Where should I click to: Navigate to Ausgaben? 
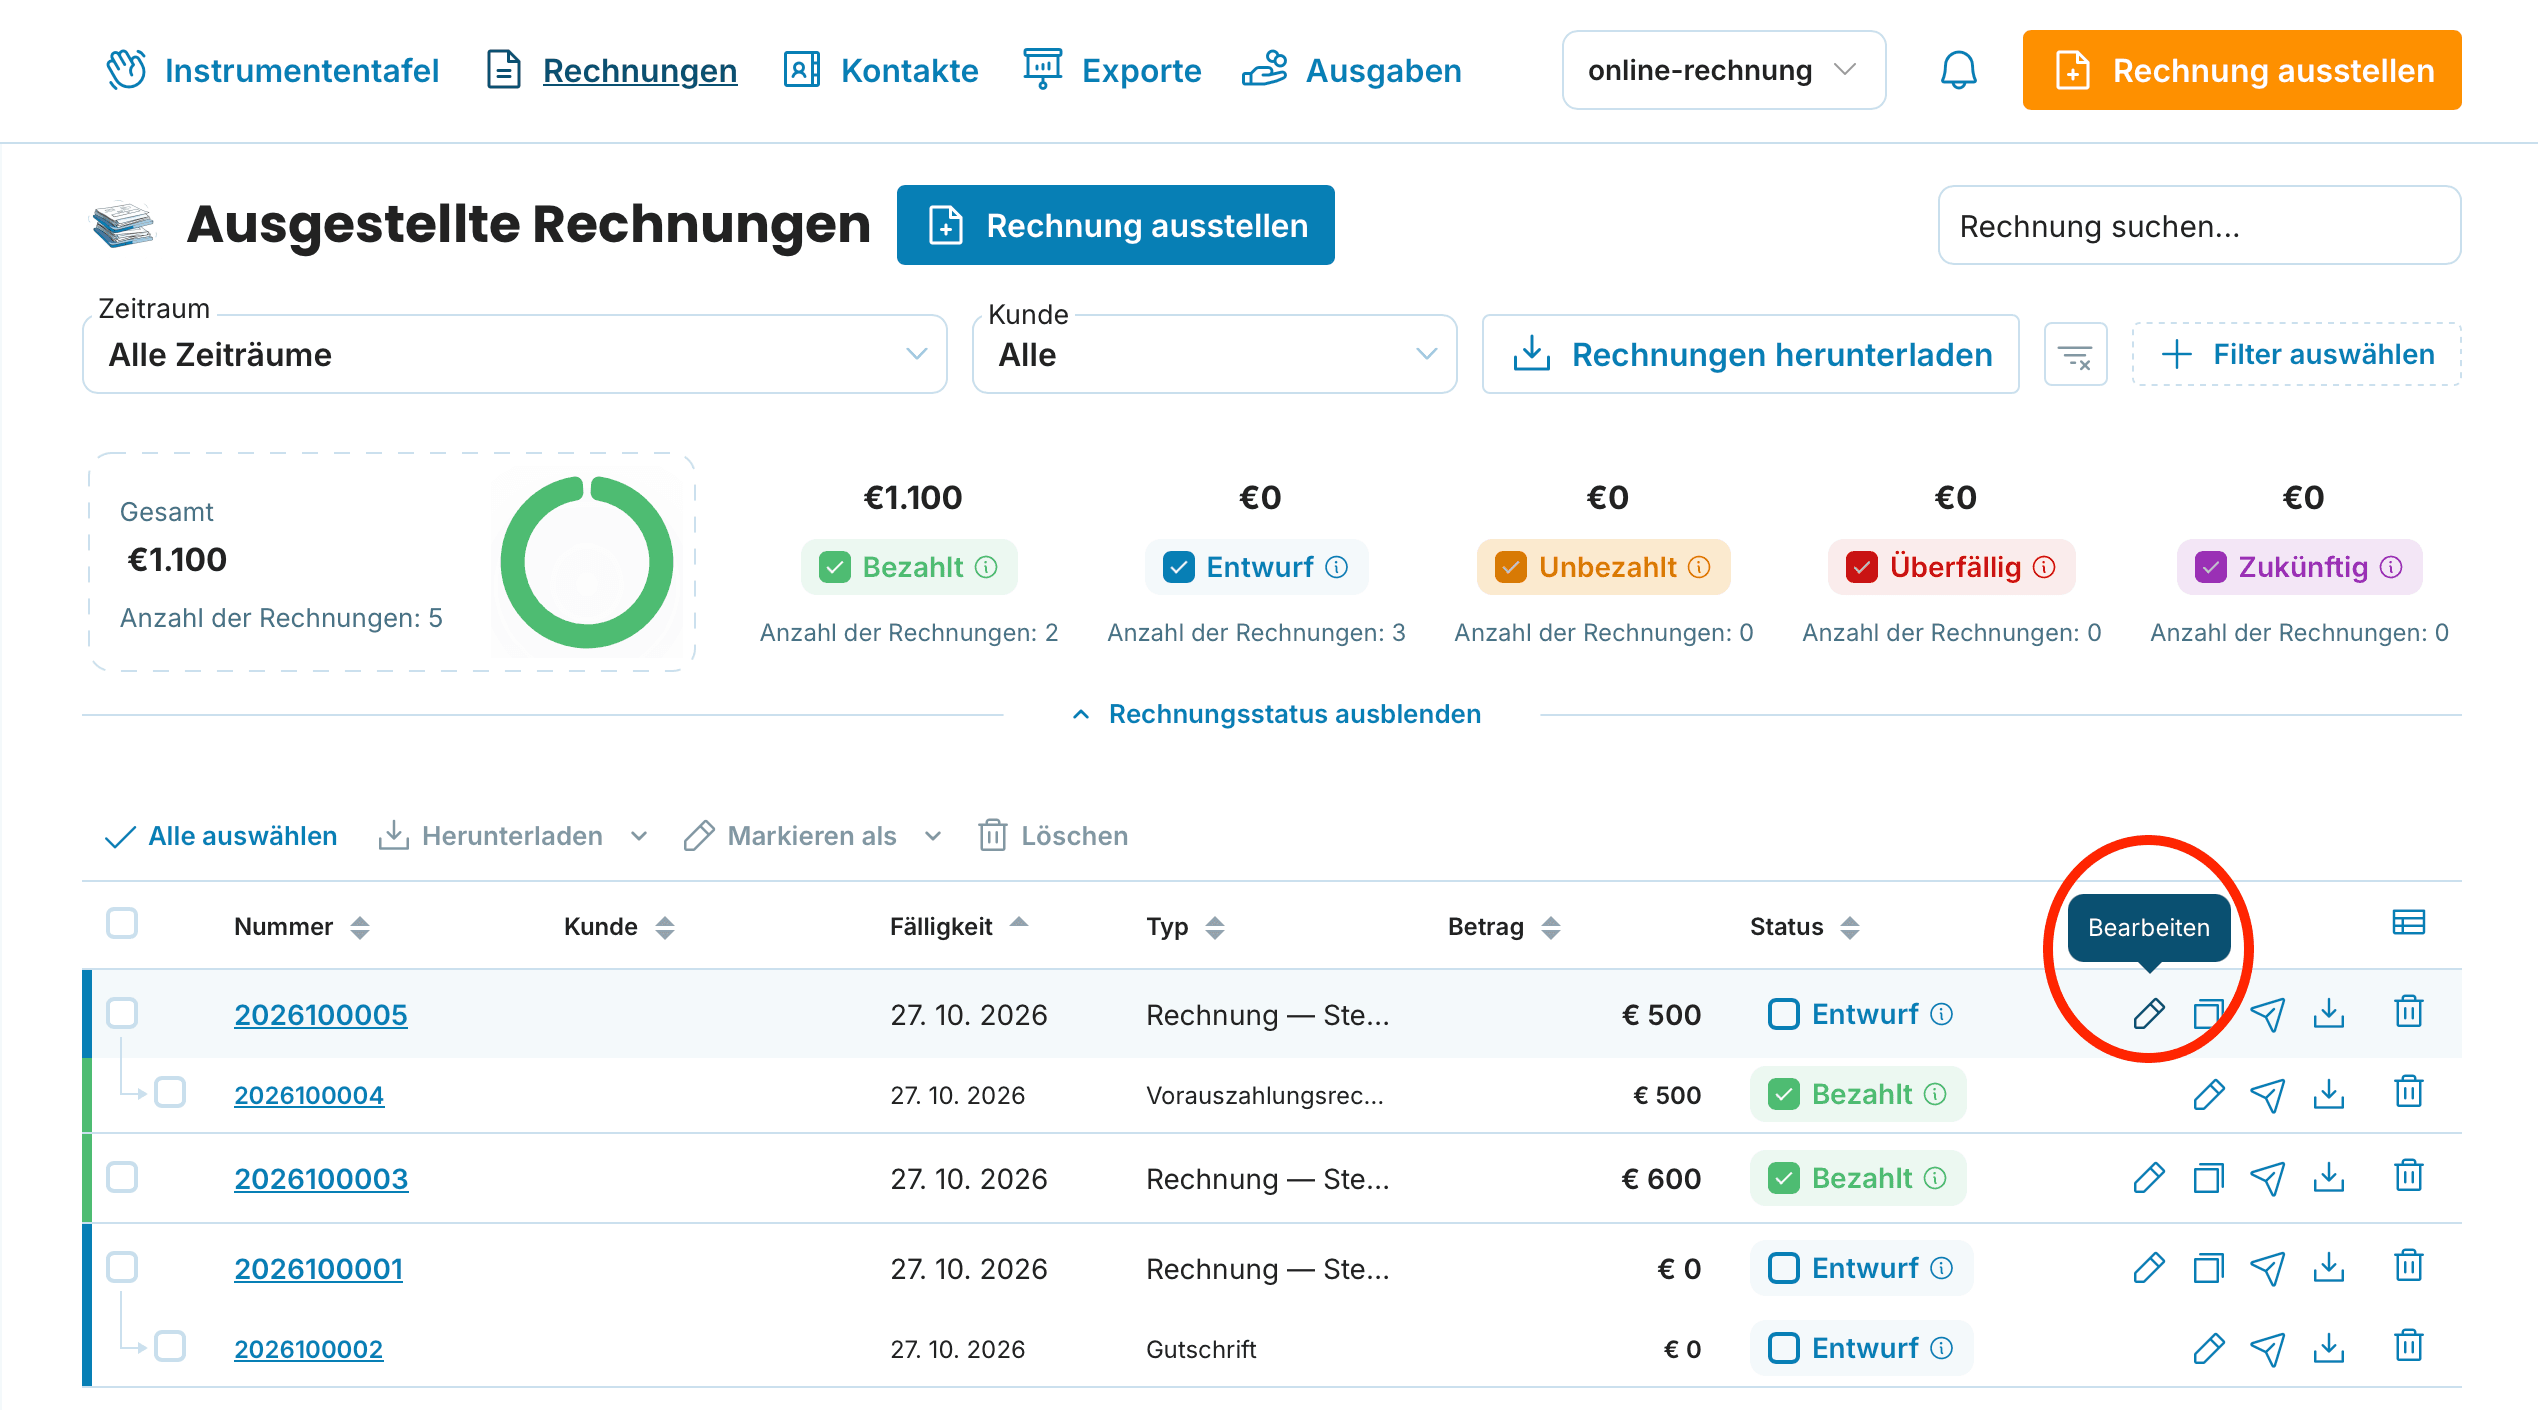pyautogui.click(x=1352, y=70)
